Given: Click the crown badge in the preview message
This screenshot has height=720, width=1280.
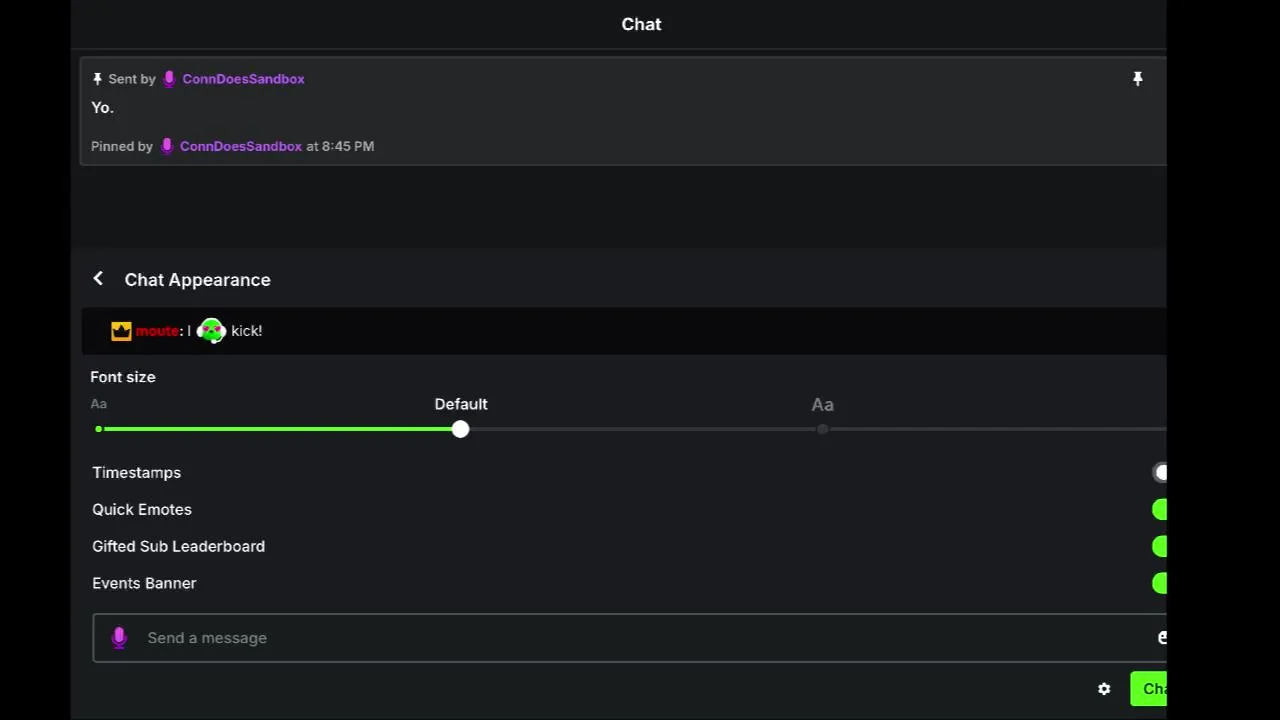Looking at the screenshot, I should pos(121,331).
